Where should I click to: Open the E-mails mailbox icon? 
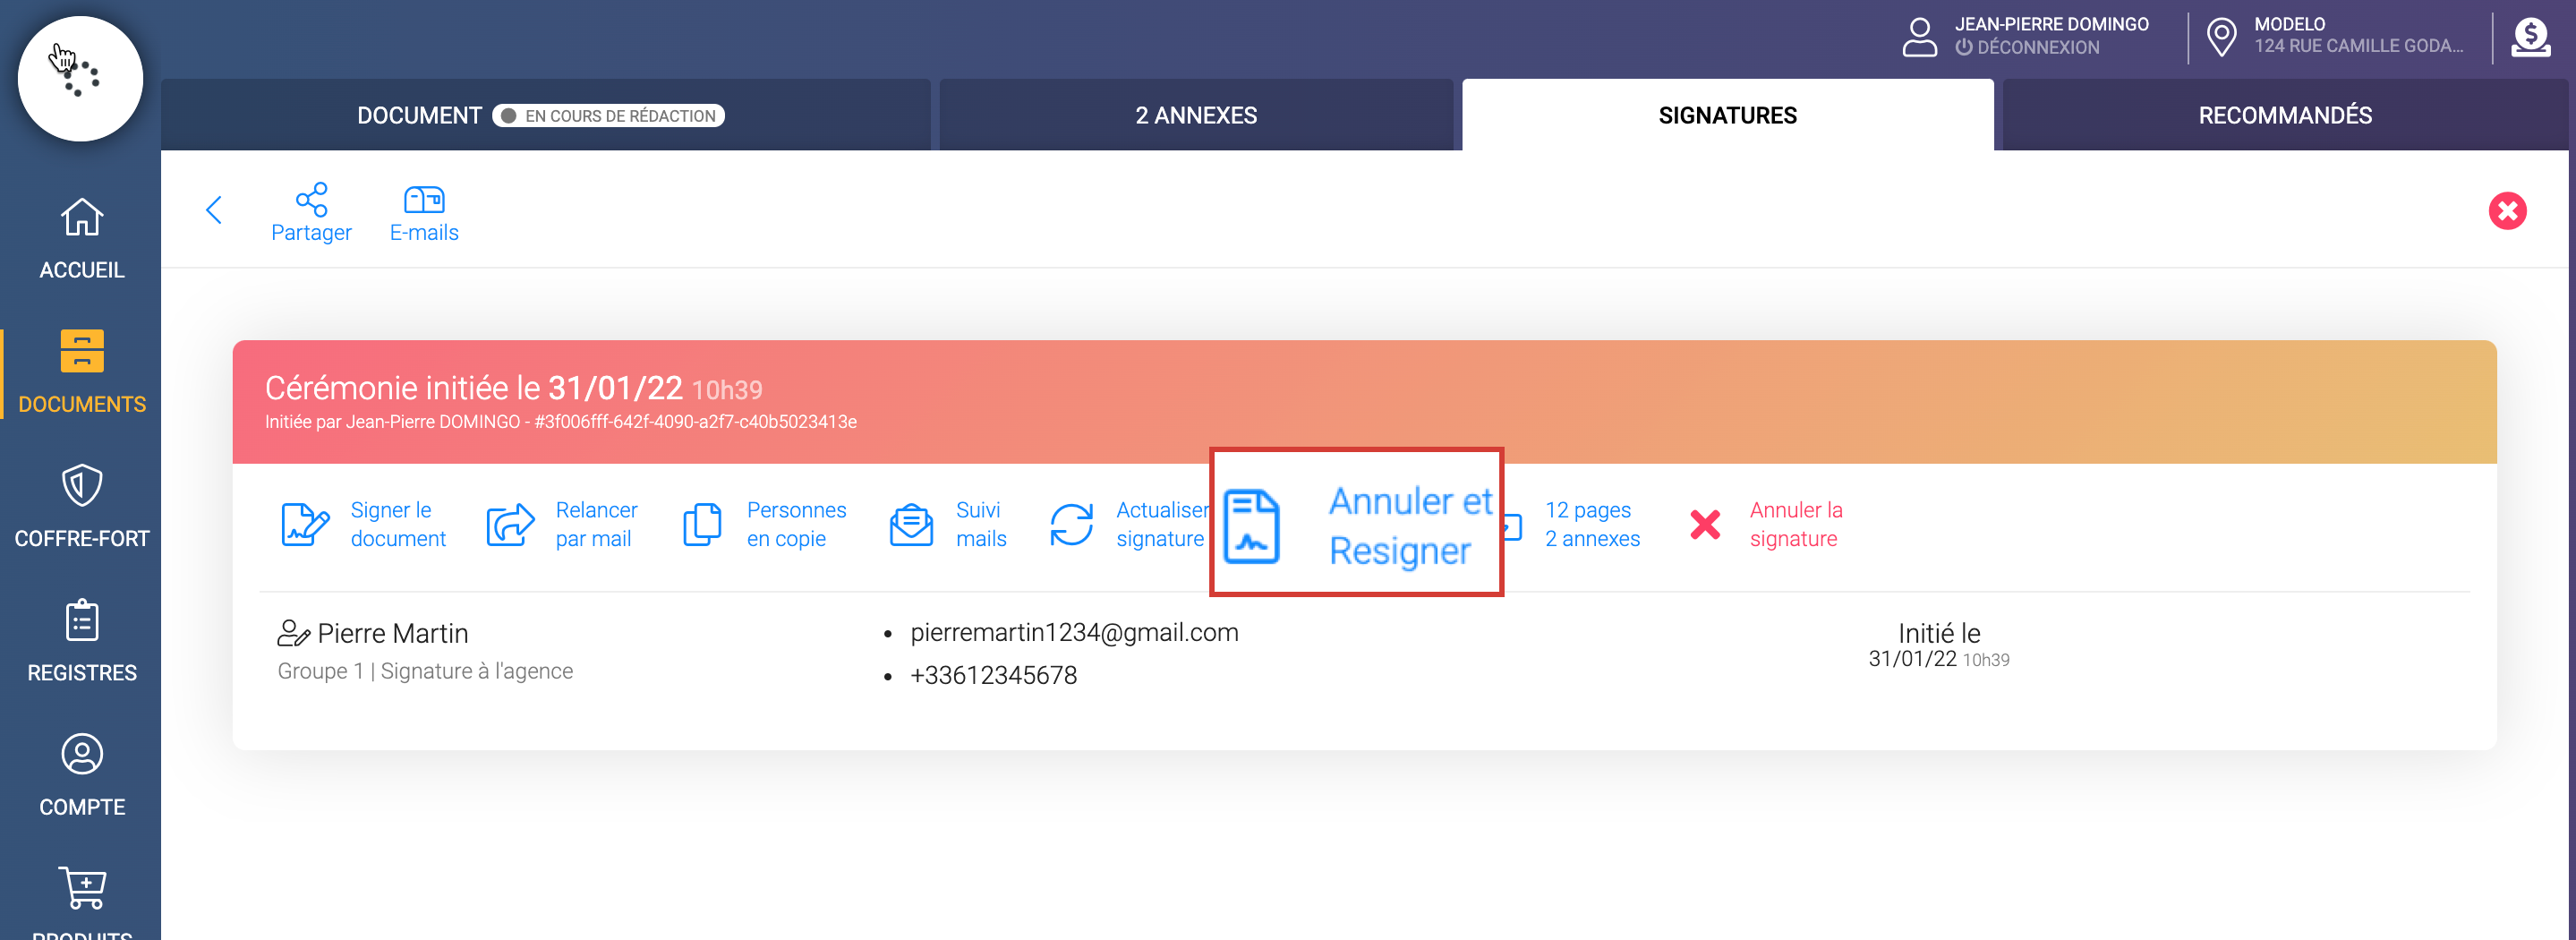pyautogui.click(x=423, y=200)
